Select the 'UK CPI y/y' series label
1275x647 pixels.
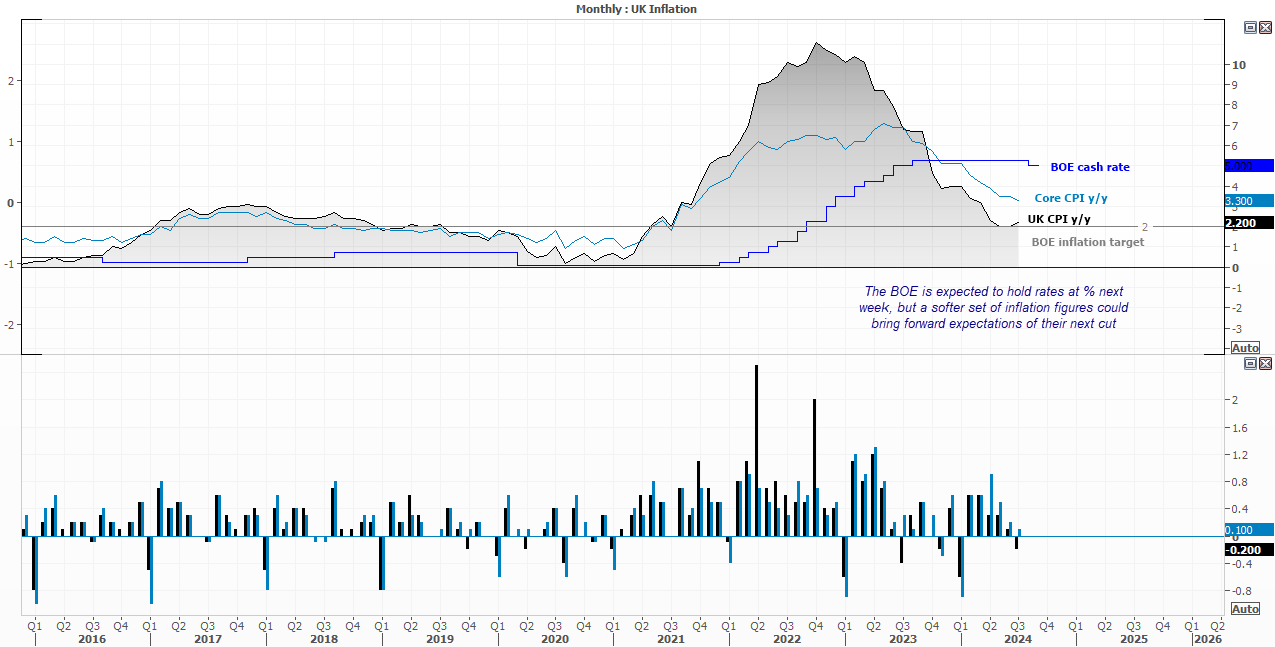[x=1059, y=218]
